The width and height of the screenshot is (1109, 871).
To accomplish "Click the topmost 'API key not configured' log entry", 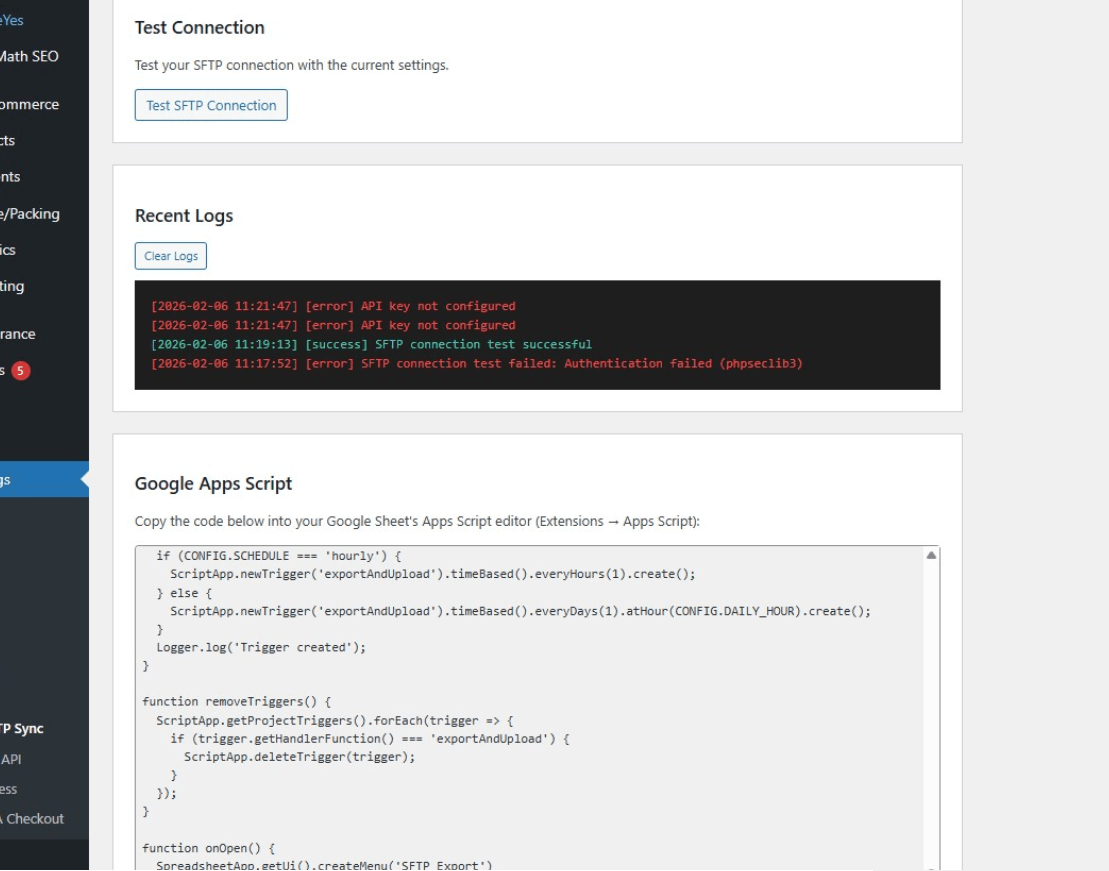I will tap(333, 306).
